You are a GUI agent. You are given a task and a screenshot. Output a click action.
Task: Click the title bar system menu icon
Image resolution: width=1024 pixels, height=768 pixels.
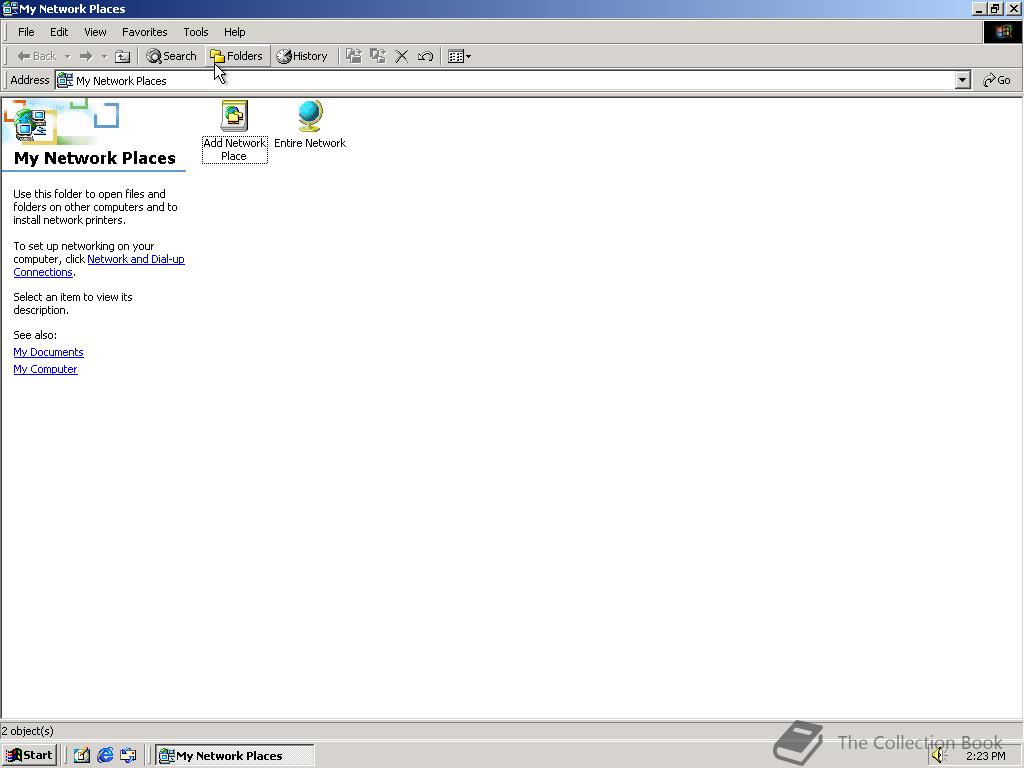(10, 8)
